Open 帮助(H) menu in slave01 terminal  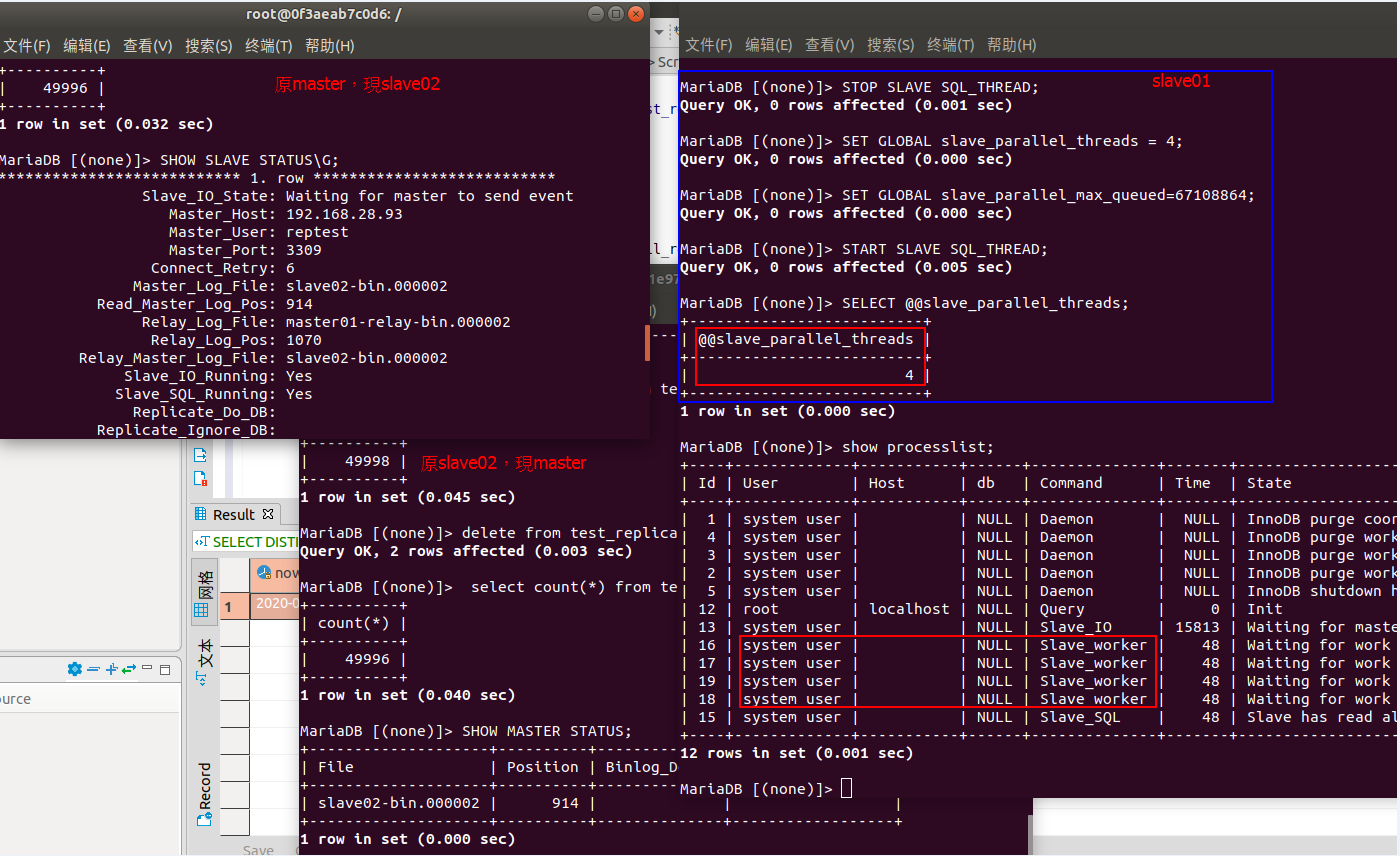(x=1011, y=45)
